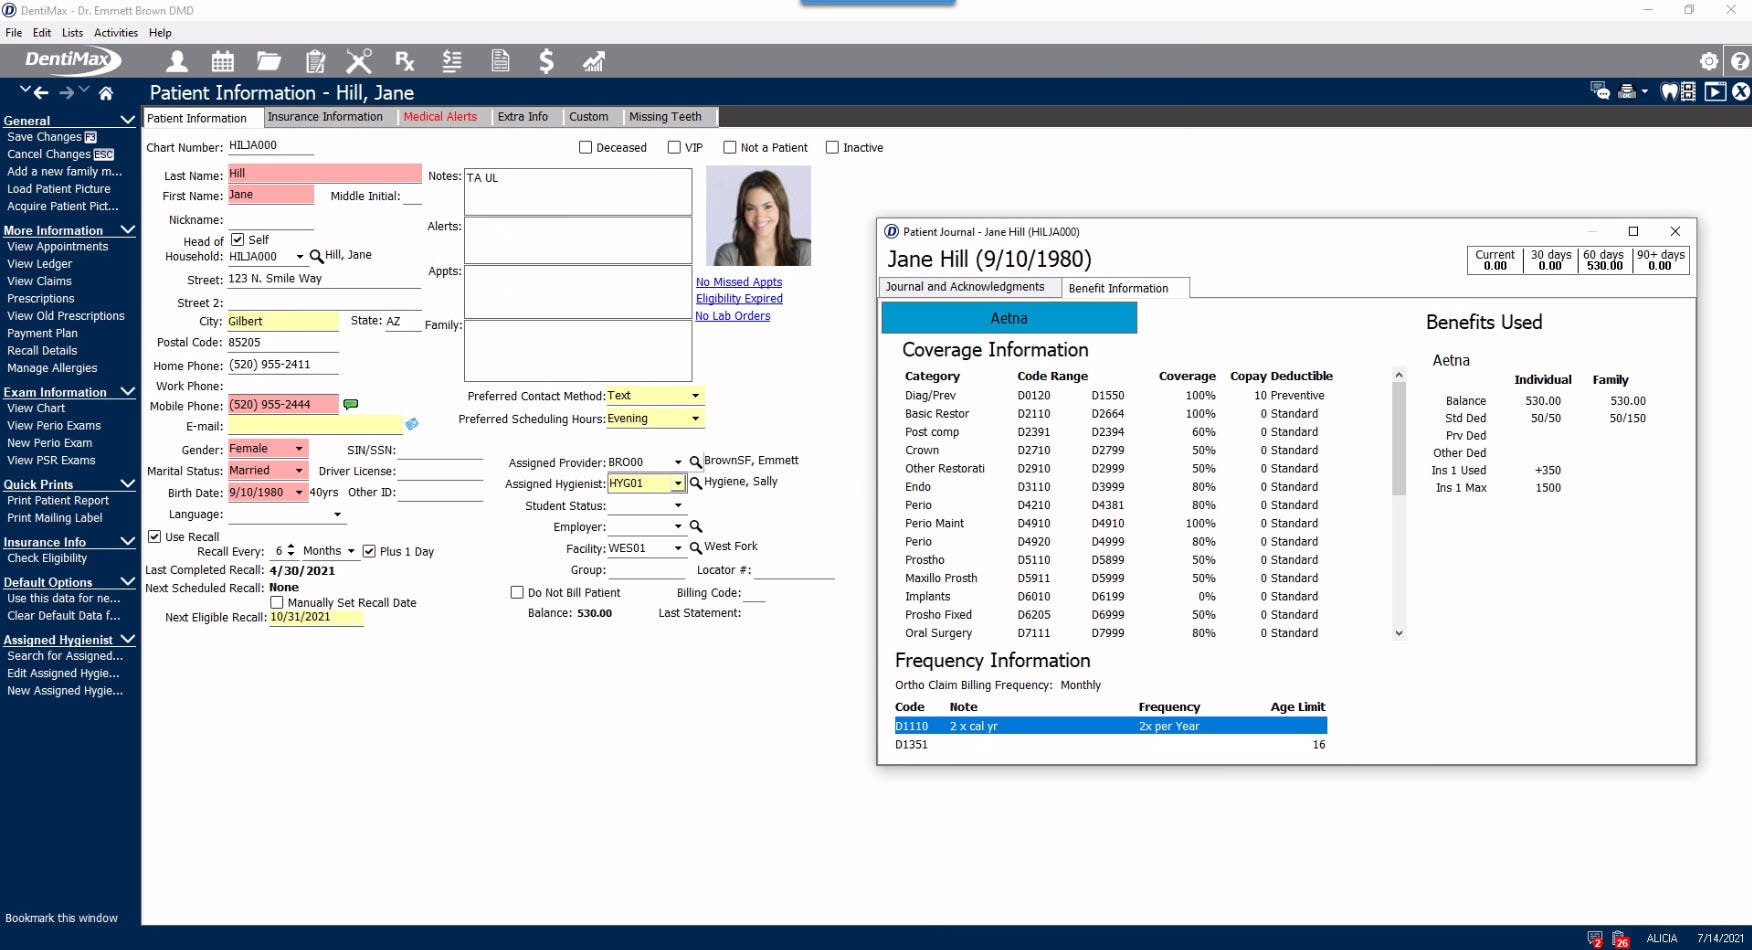Screen dimensions: 1752x950
Task: Select Check Eligibility in the sidebar
Action: (x=47, y=558)
